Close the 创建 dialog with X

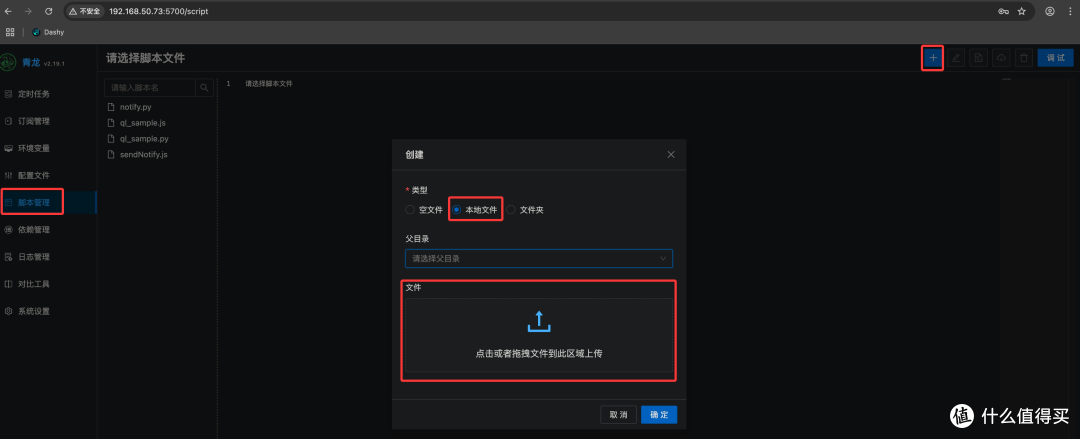pos(671,154)
